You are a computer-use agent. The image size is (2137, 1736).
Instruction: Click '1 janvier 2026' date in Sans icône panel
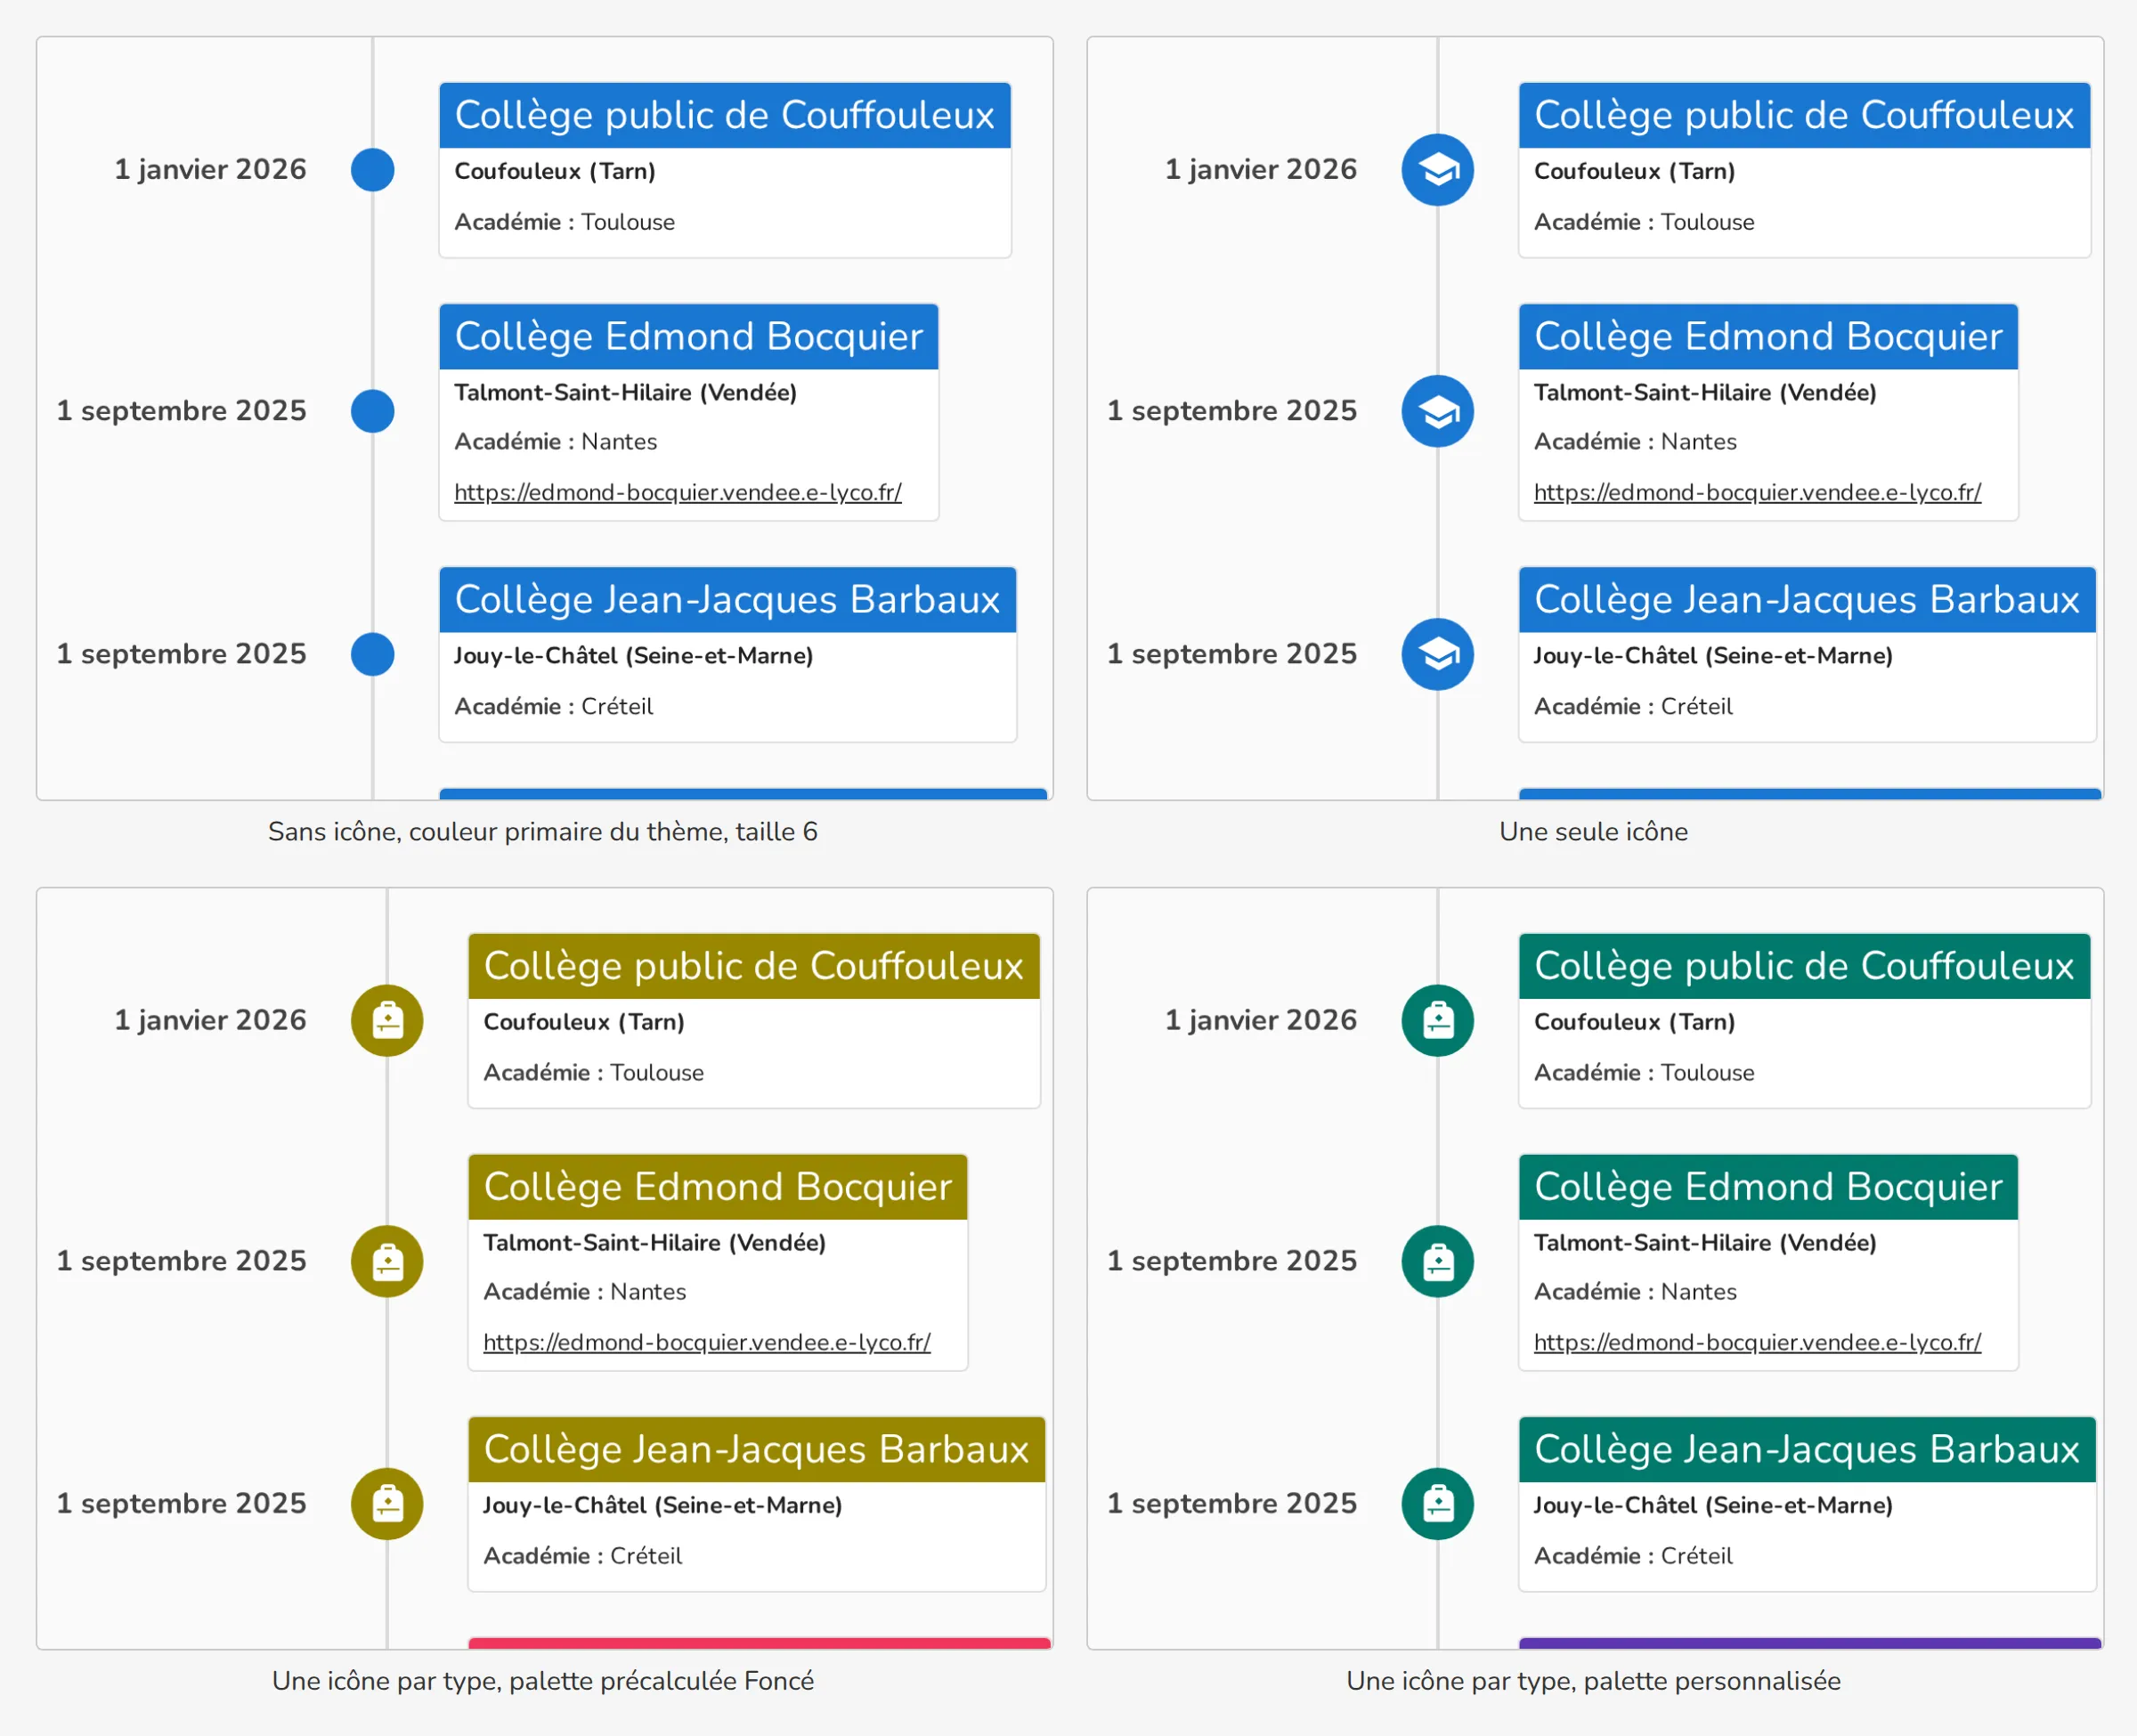(210, 170)
